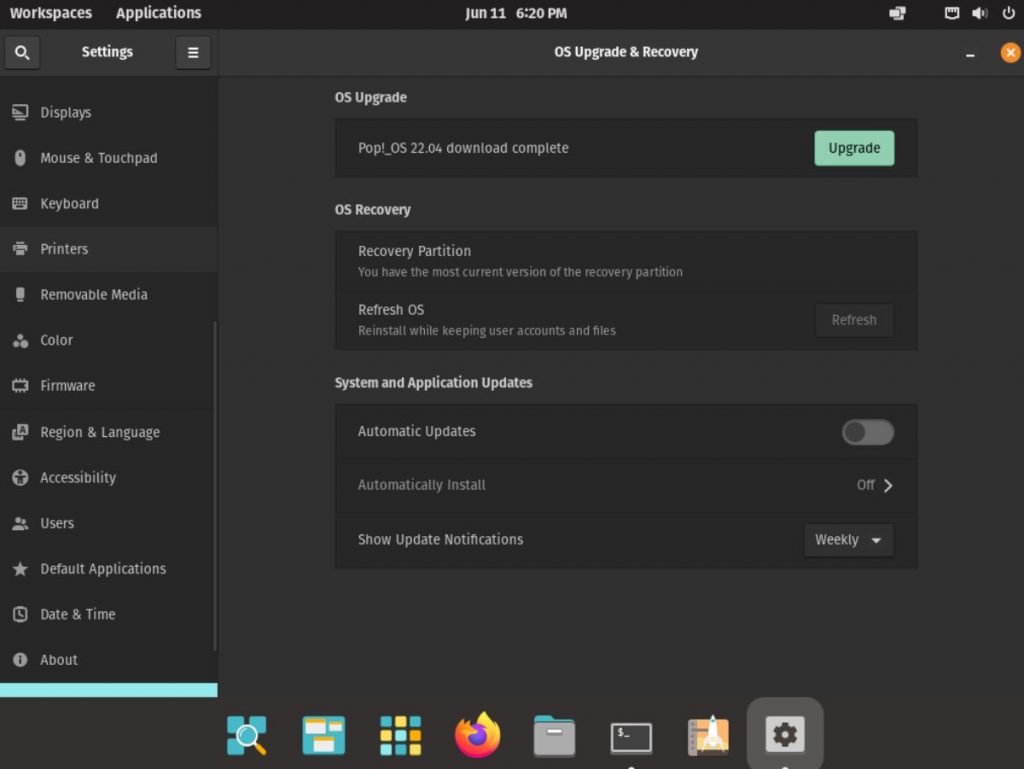Toggle the Automatic Updates switch
Screen dimensions: 1024x769
pos(867,431)
